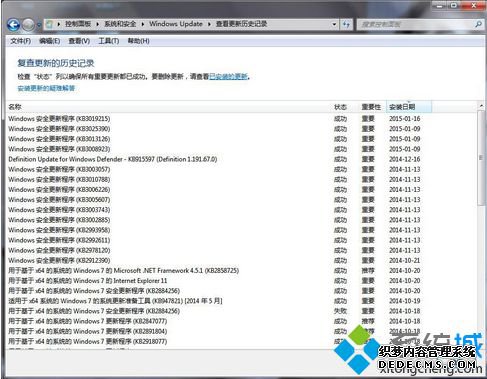This screenshot has height=379, width=487.
Task: Open address bar history dropdown
Action: tap(334, 24)
